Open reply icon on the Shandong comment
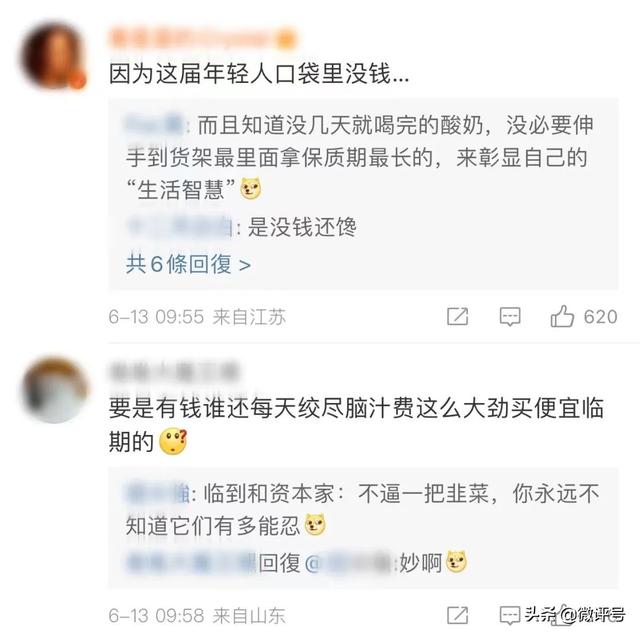The image size is (640, 637). coord(510,615)
